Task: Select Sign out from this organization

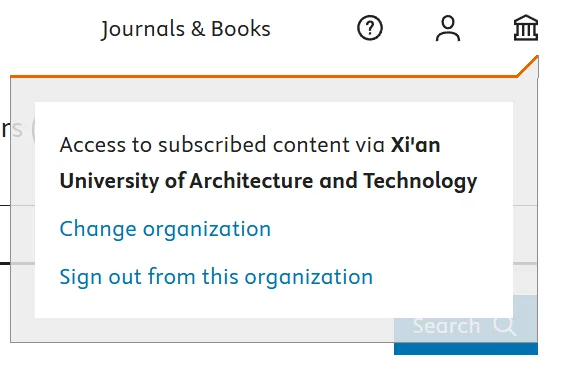Action: [x=216, y=277]
